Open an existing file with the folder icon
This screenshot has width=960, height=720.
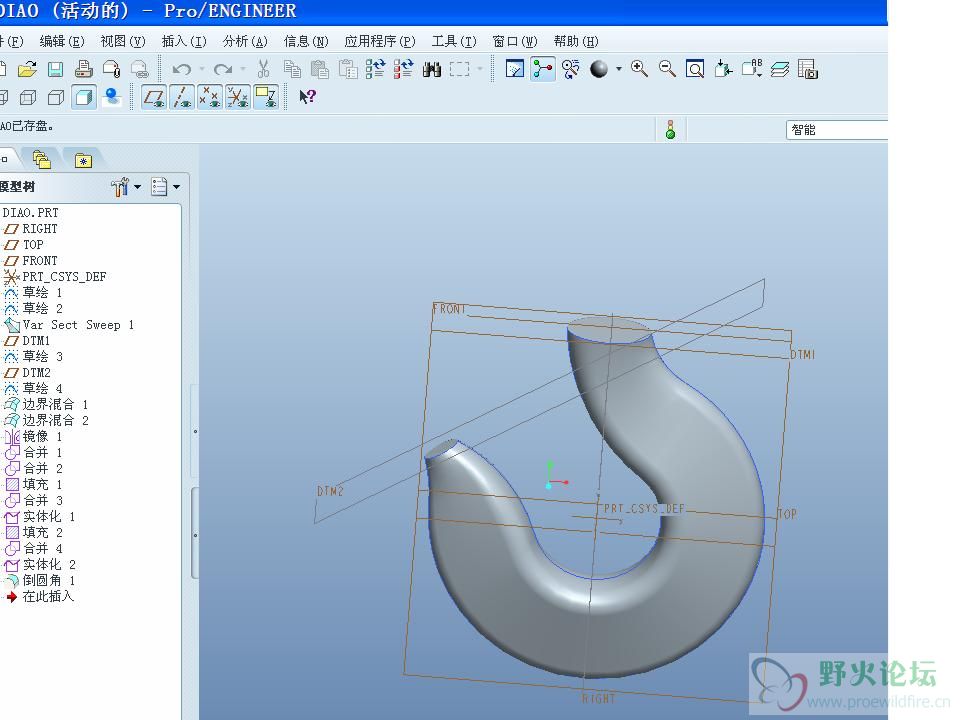27,69
